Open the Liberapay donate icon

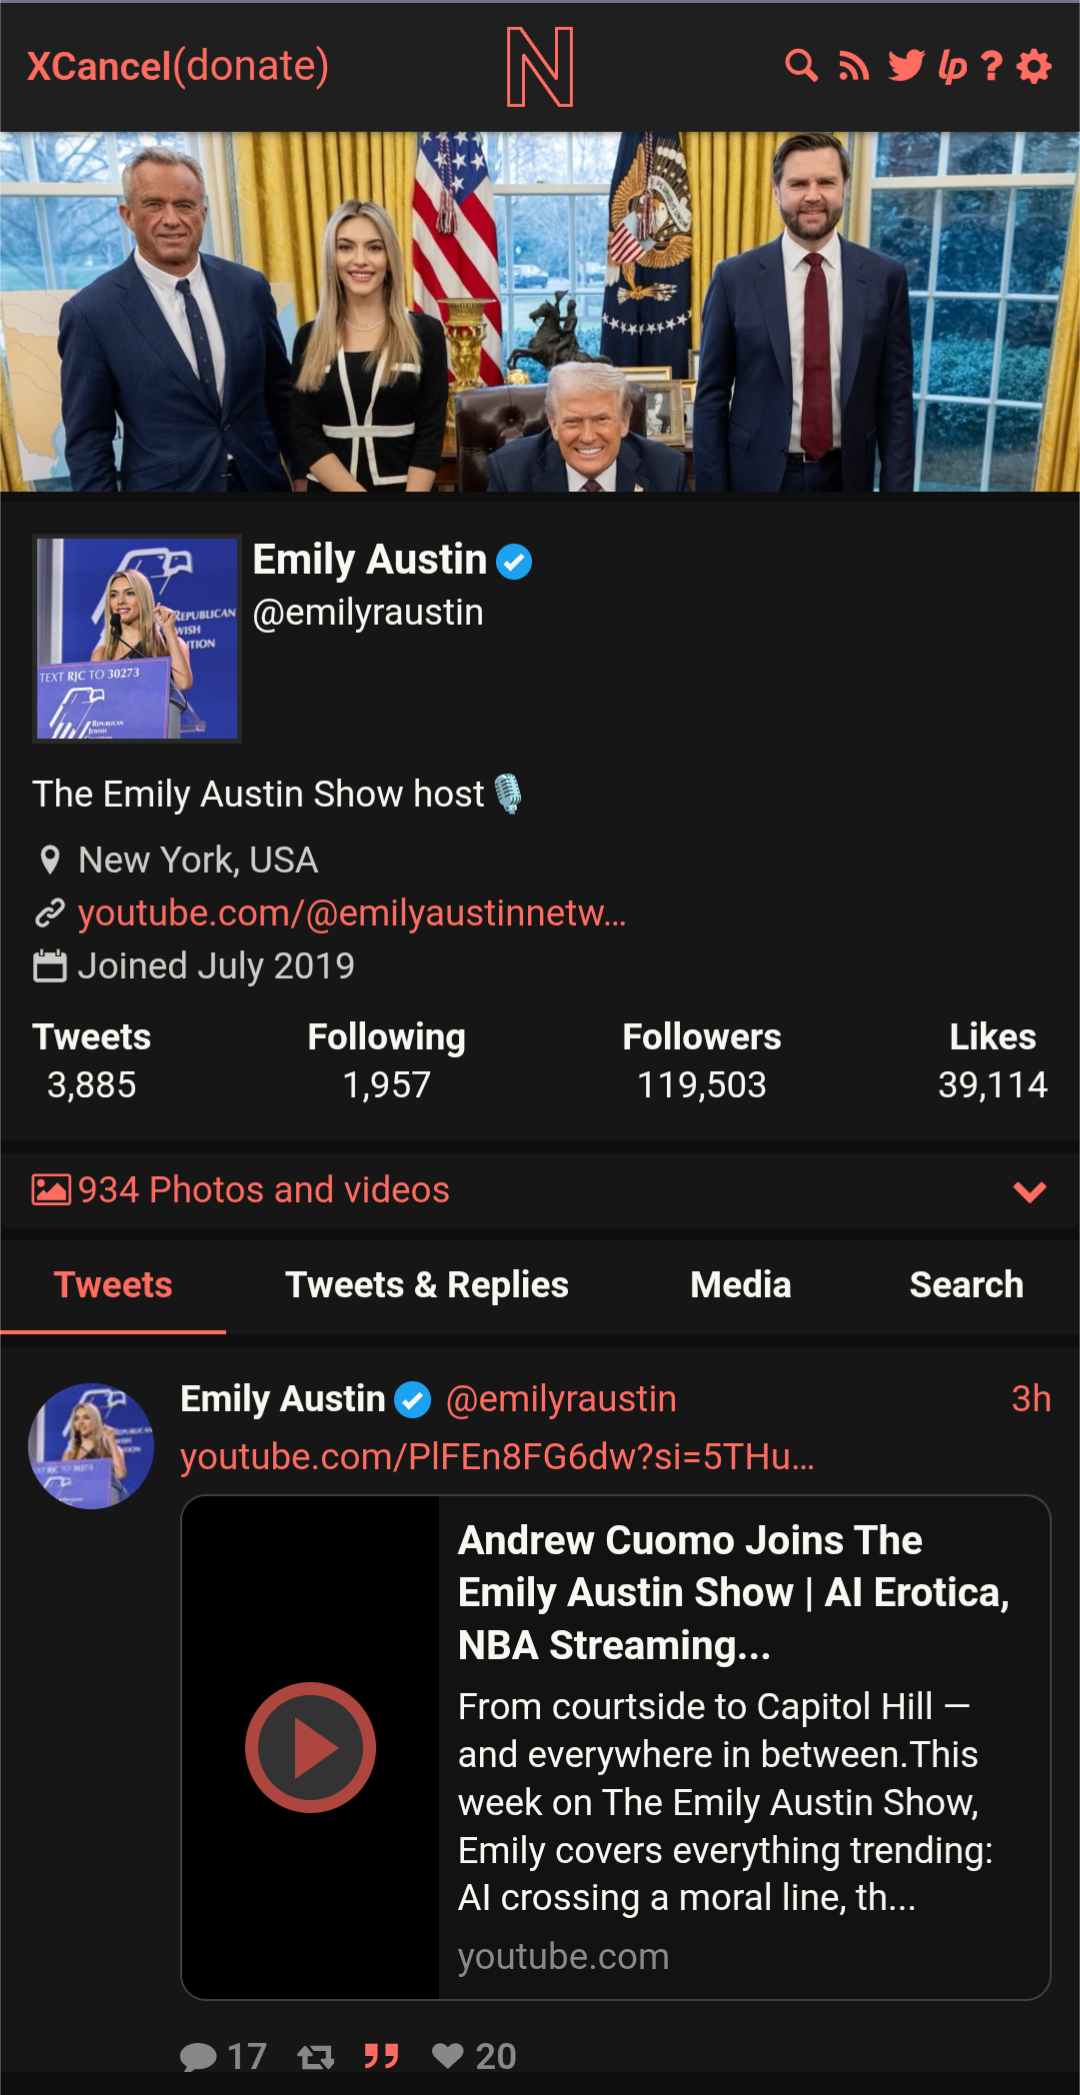952,66
